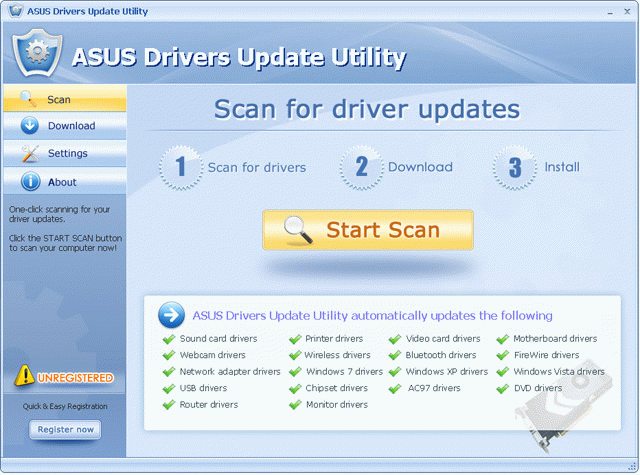Click the blue right-arrow circle icon
Image resolution: width=640 pixels, height=475 pixels.
pyautogui.click(x=171, y=315)
